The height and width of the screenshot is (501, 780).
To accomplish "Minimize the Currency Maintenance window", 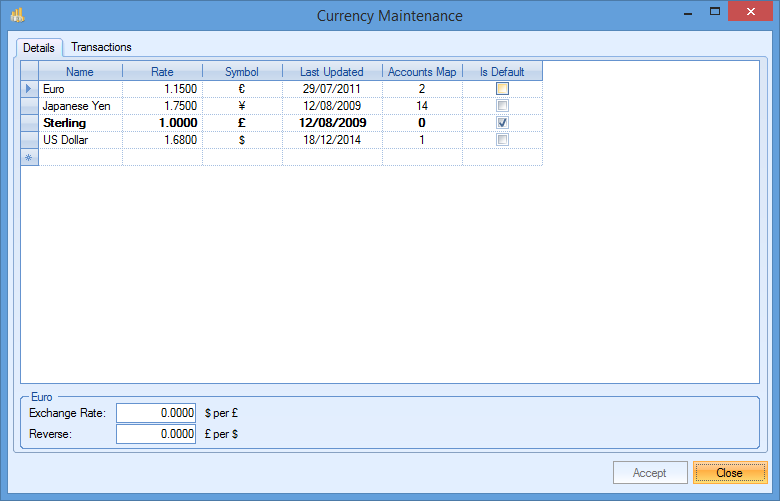I will (x=687, y=13).
